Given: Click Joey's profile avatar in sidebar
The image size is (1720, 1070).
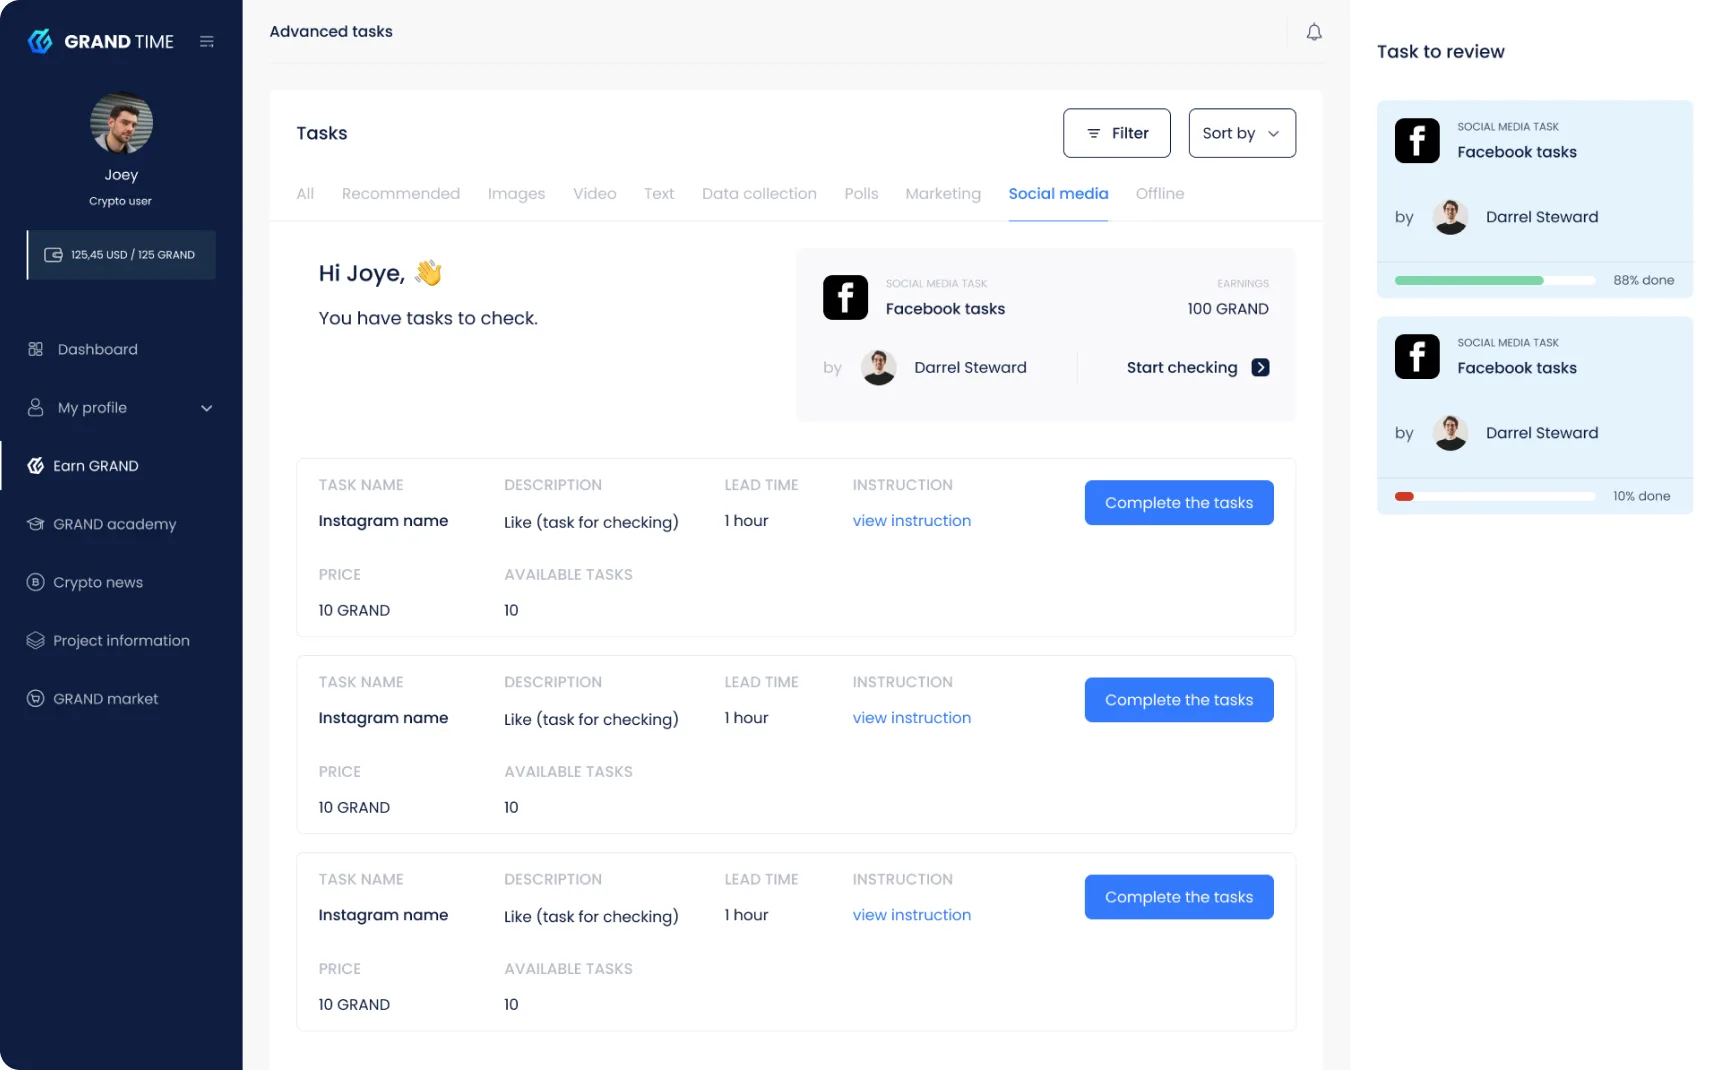Looking at the screenshot, I should 121,123.
